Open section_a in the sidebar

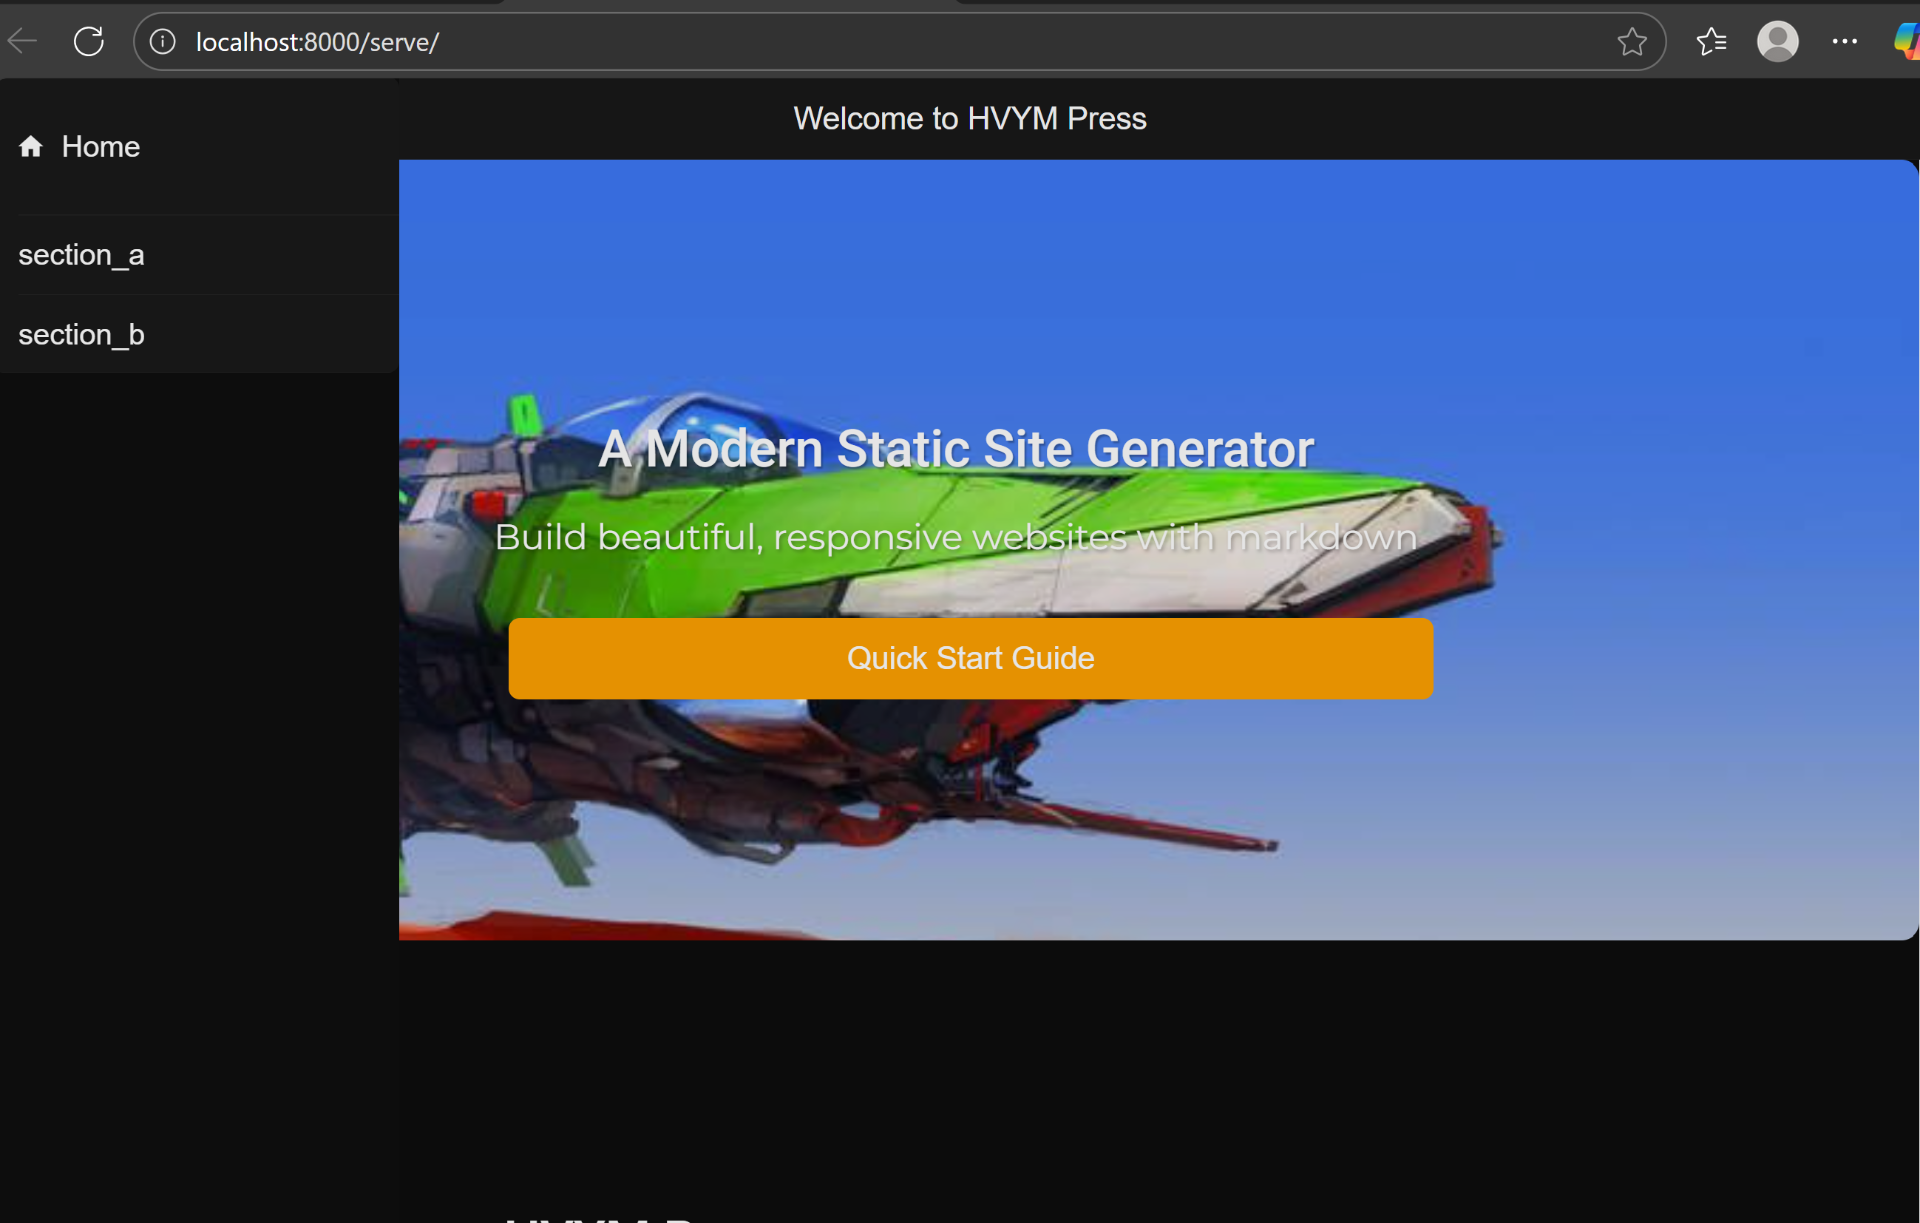[81, 256]
